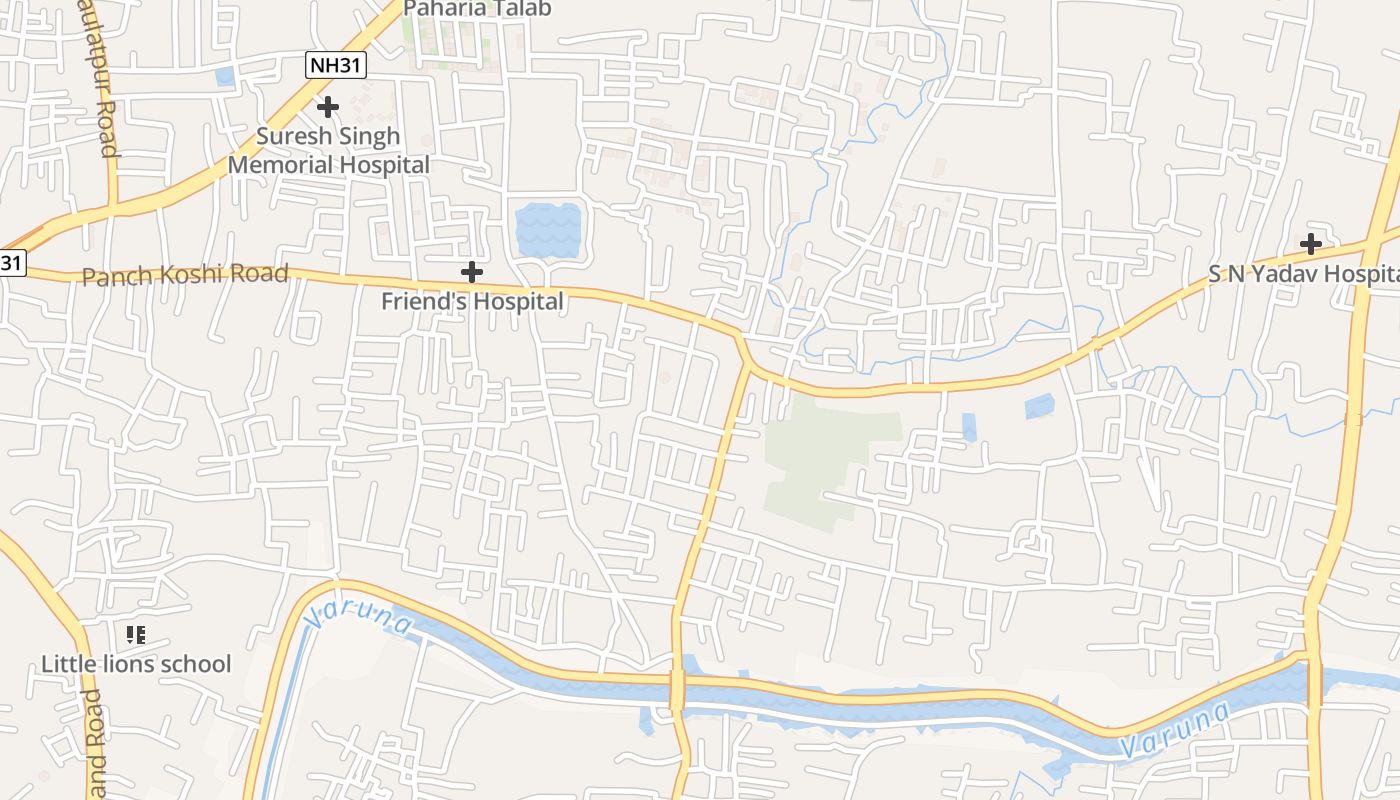Viewport: 1400px width, 800px height.
Task: Select the Suresh Singh Memorial Hospital label
Action: [329, 150]
